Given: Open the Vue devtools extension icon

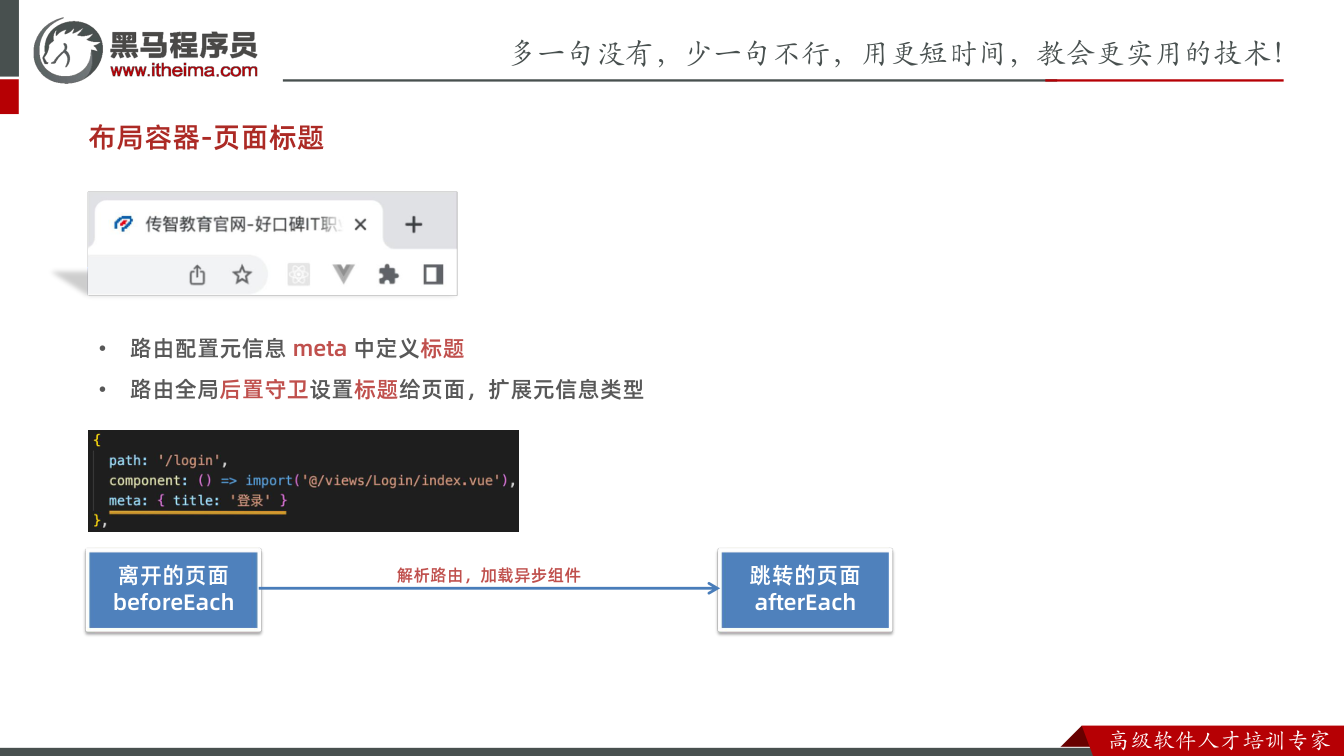Looking at the screenshot, I should (344, 274).
